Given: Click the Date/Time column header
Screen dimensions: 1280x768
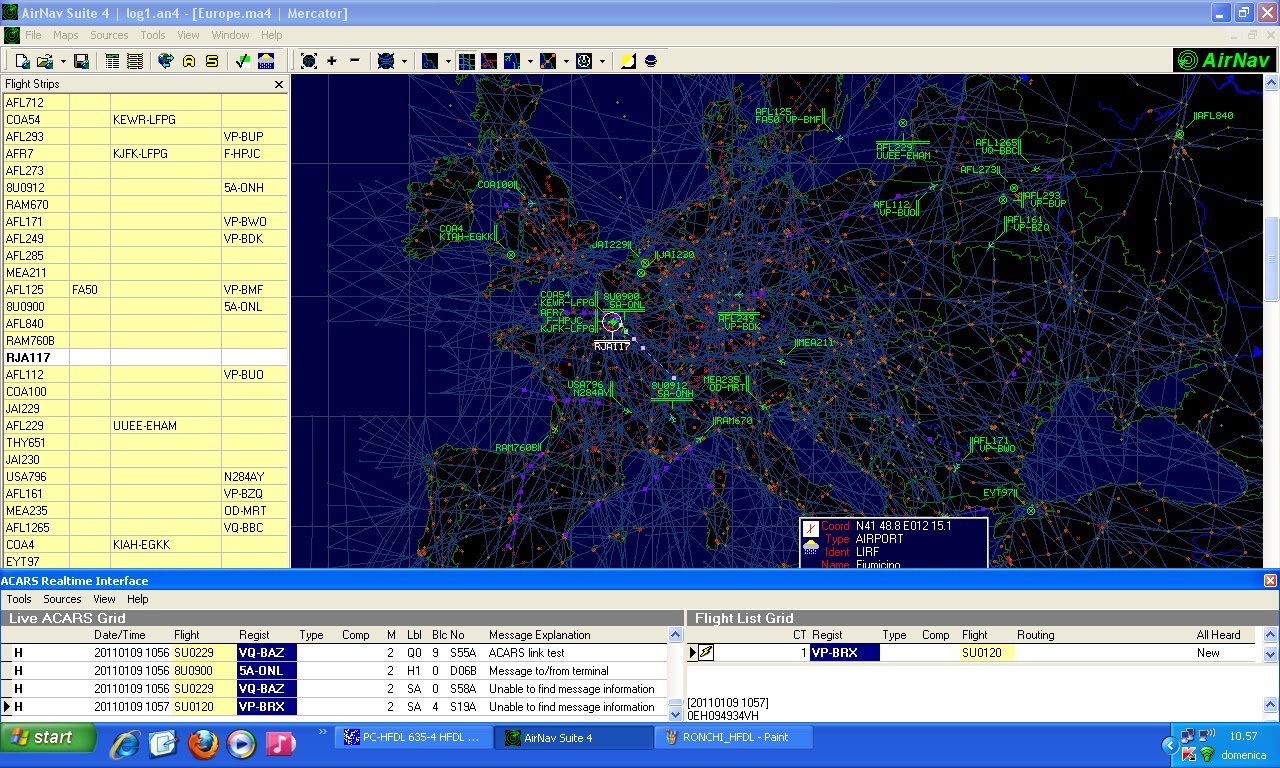Looking at the screenshot, I should pos(119,635).
